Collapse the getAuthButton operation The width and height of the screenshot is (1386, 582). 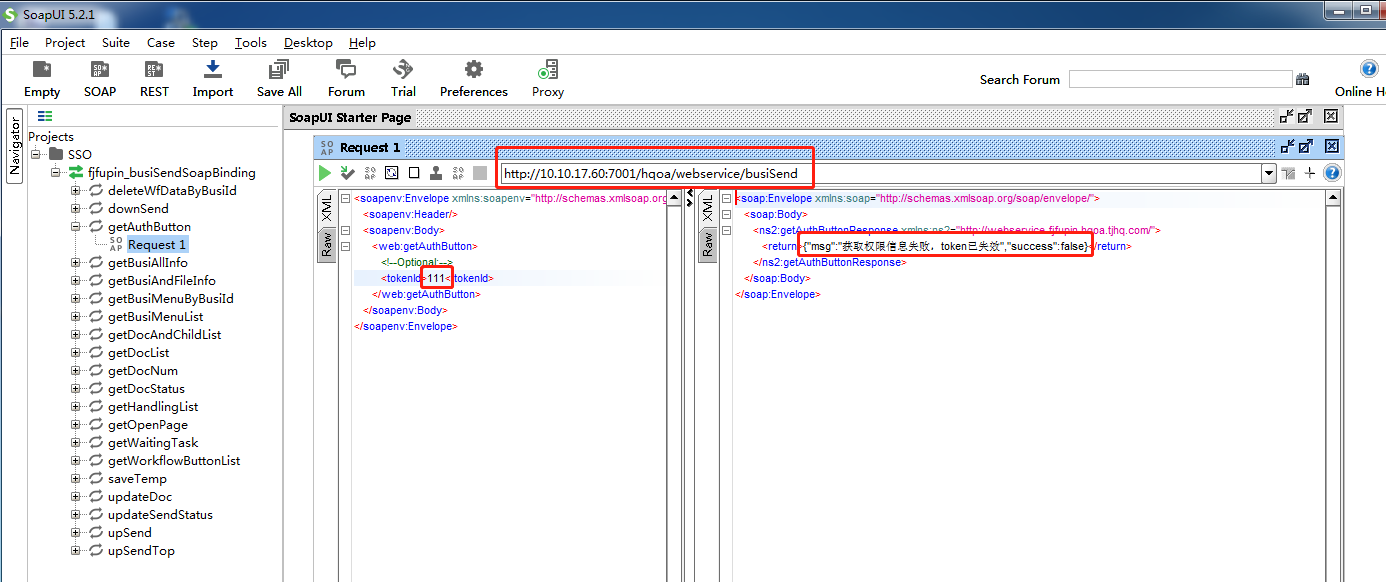(76, 226)
